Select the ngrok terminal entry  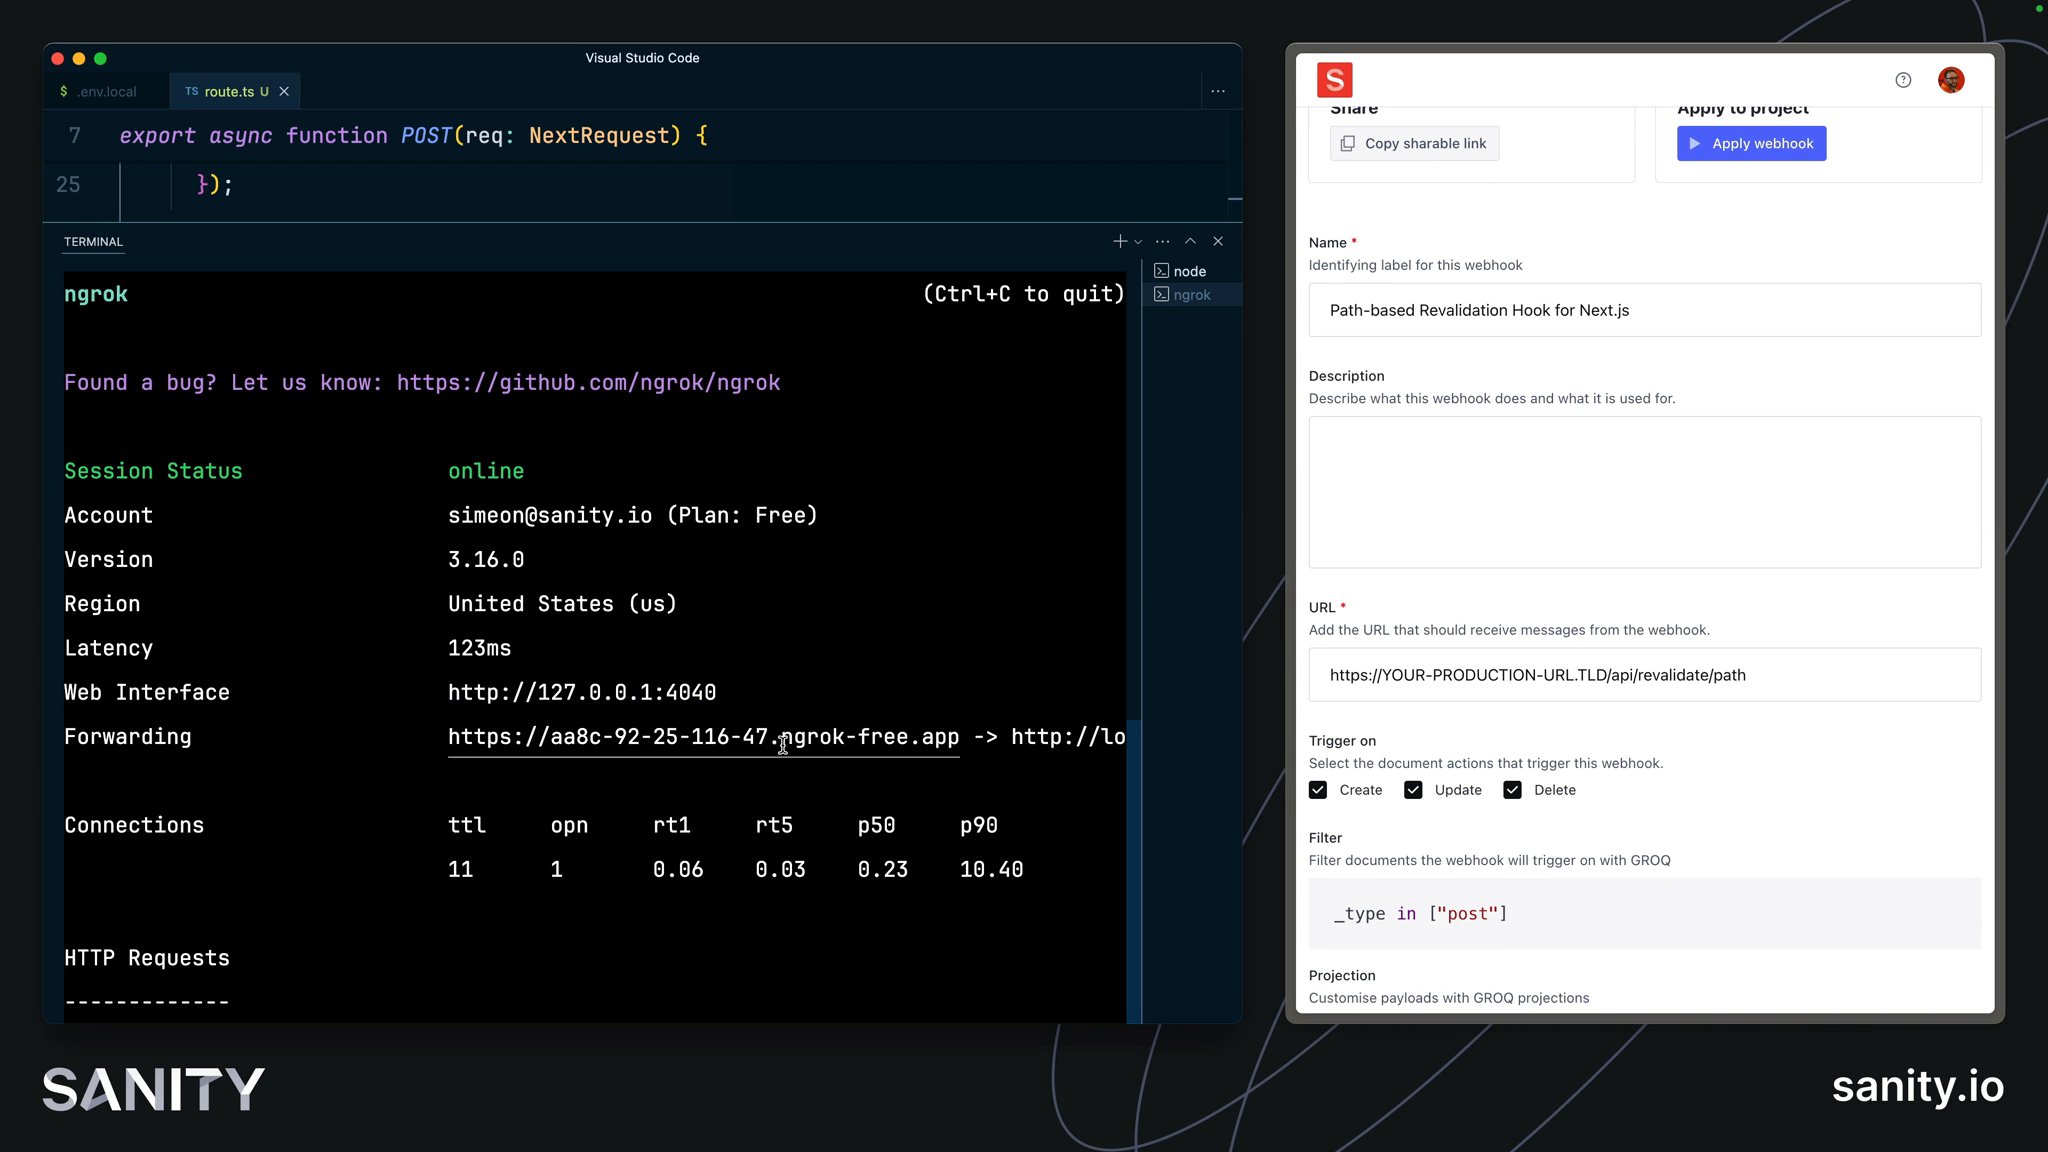point(1192,295)
